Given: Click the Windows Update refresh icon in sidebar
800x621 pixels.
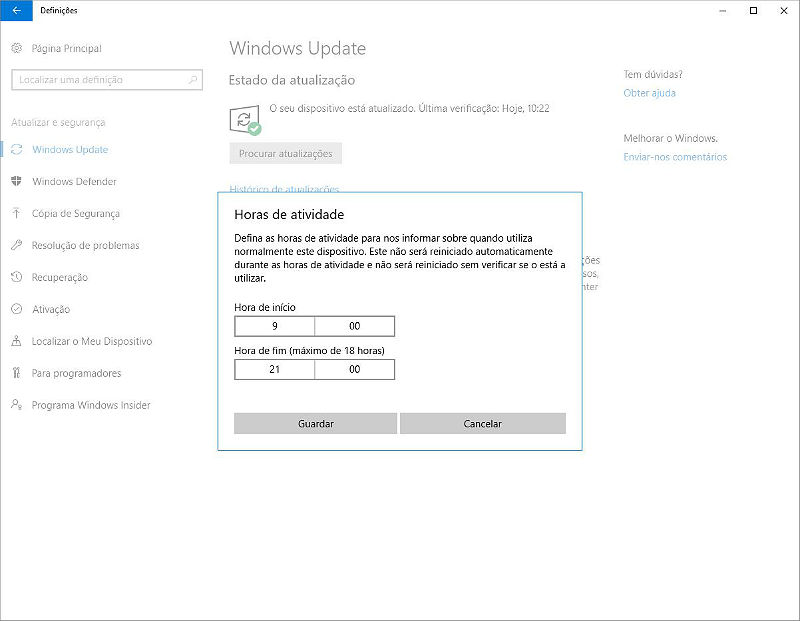Looking at the screenshot, I should click(17, 150).
